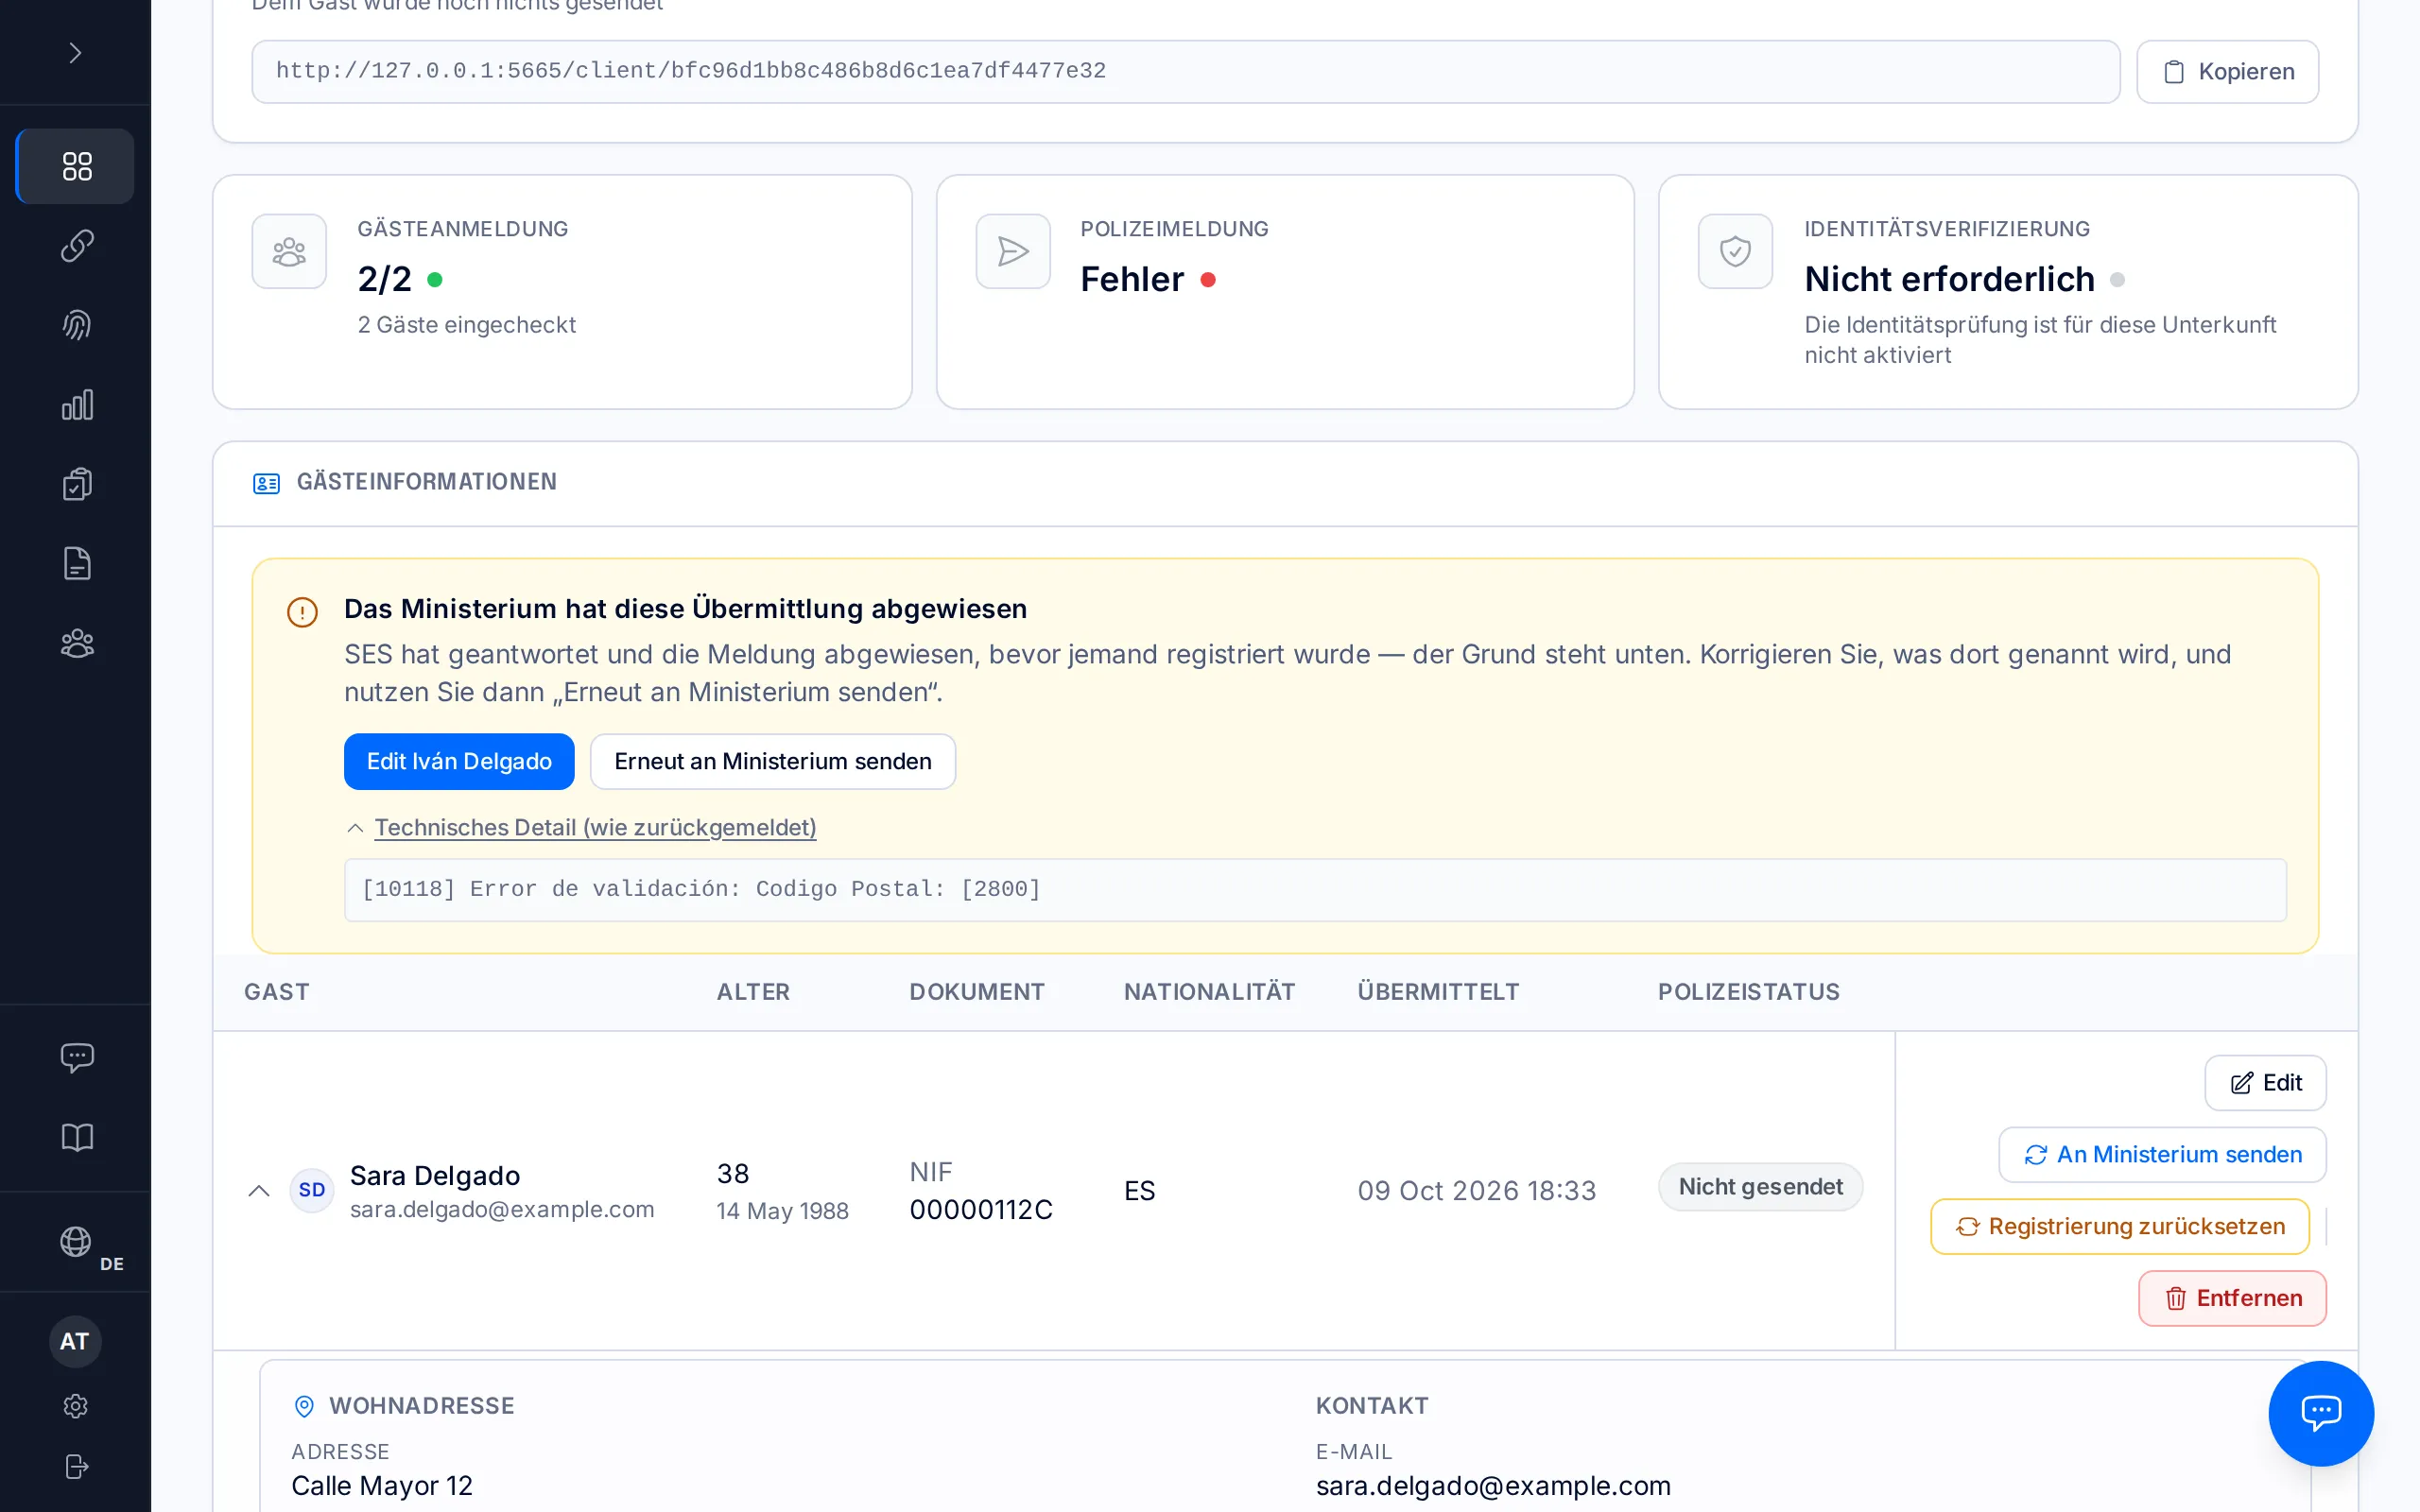Click An Ministerium senden button
The height and width of the screenshot is (1512, 2420).
point(2162,1155)
